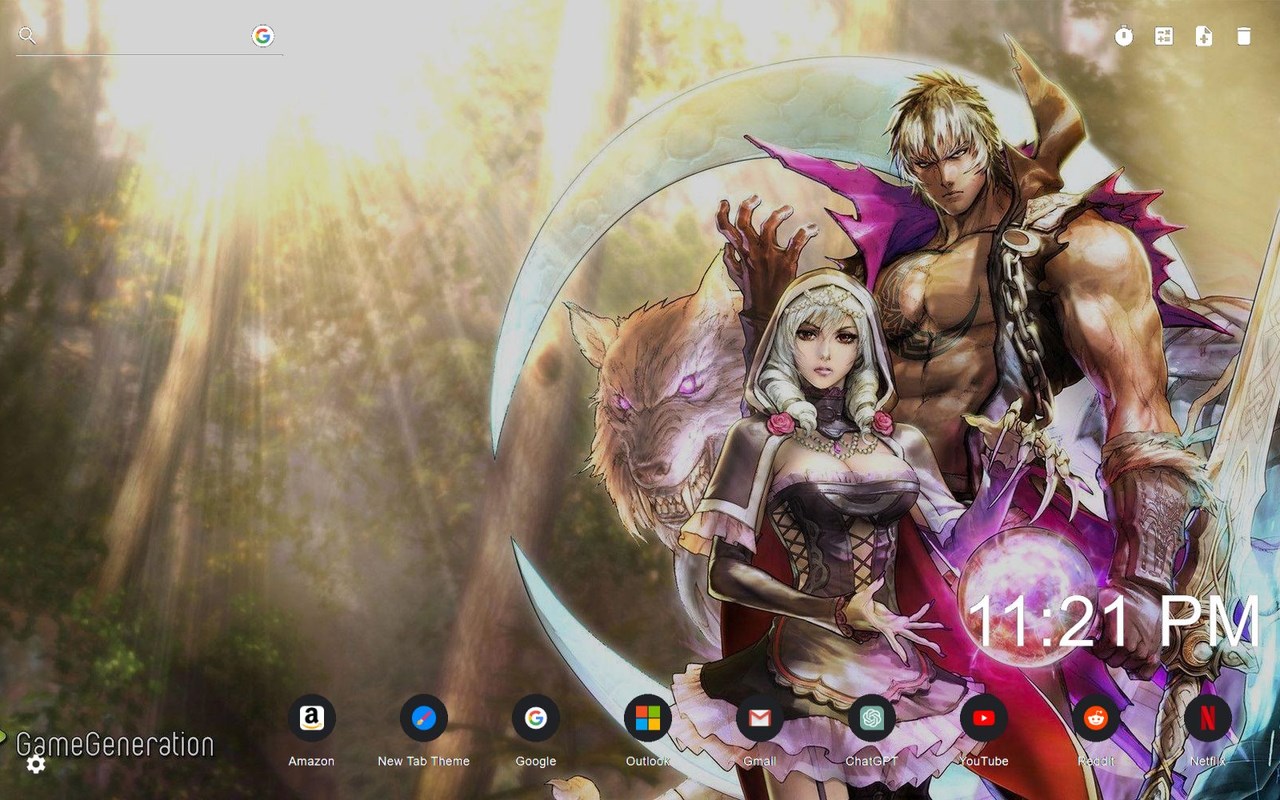Screen dimensions: 1280x800
Task: Open the Gmail shortcut
Action: [x=760, y=719]
